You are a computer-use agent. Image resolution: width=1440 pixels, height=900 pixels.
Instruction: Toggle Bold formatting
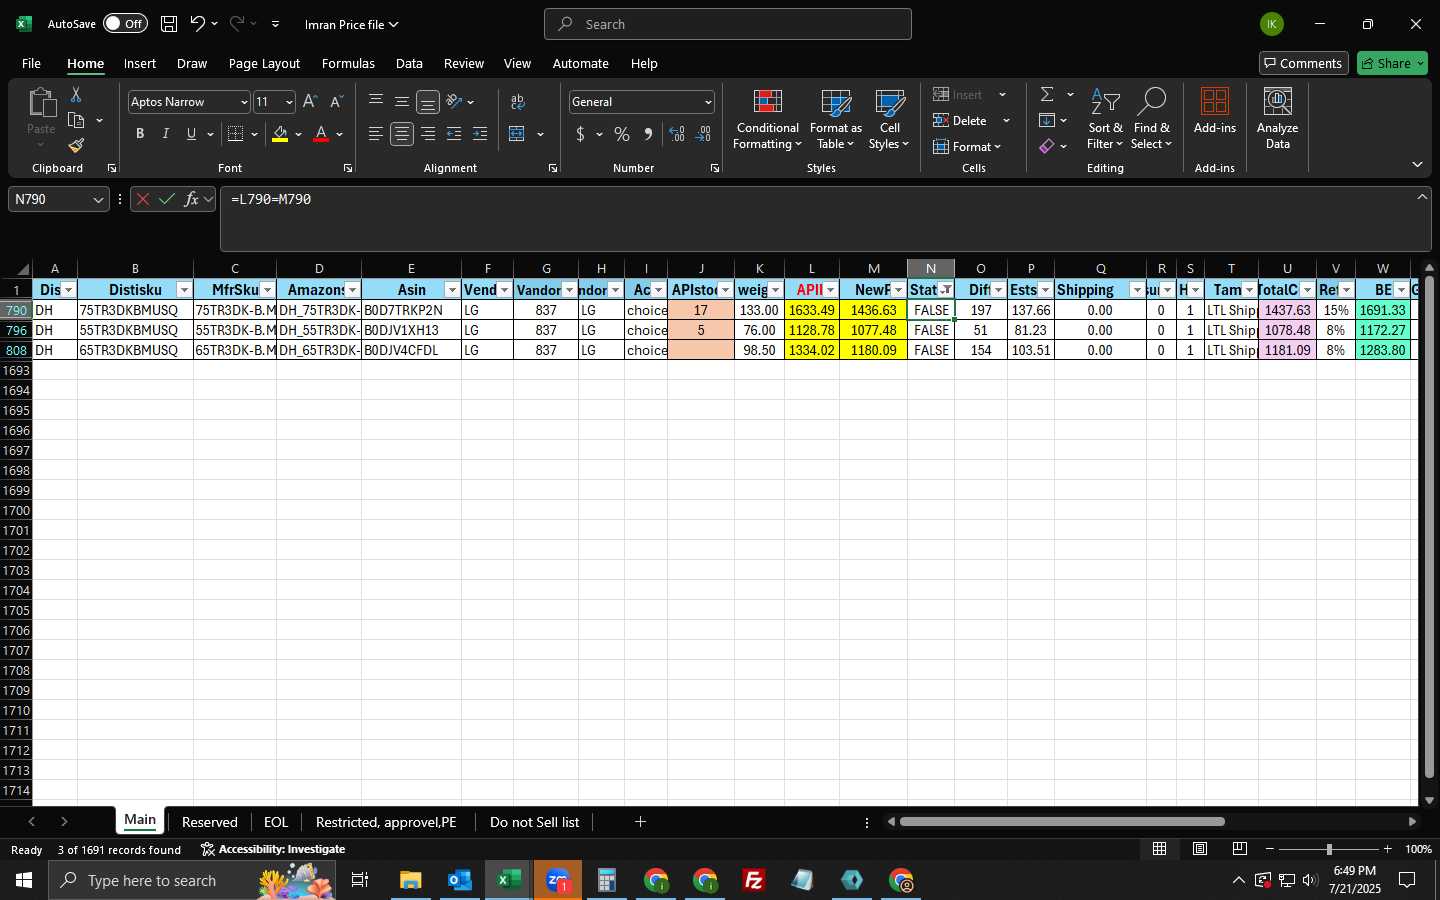pos(140,134)
